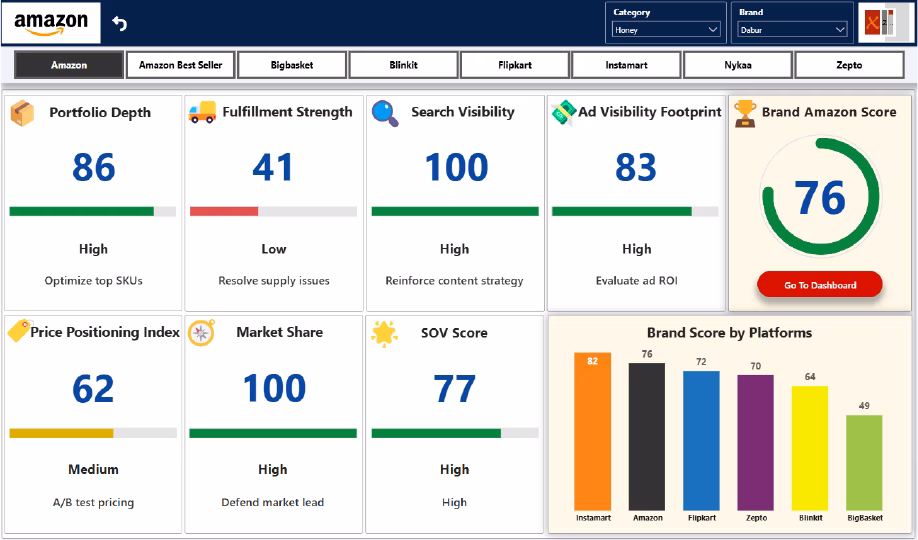Click the Ad Visibility value 83
918x540 pixels.
pyautogui.click(x=636, y=168)
